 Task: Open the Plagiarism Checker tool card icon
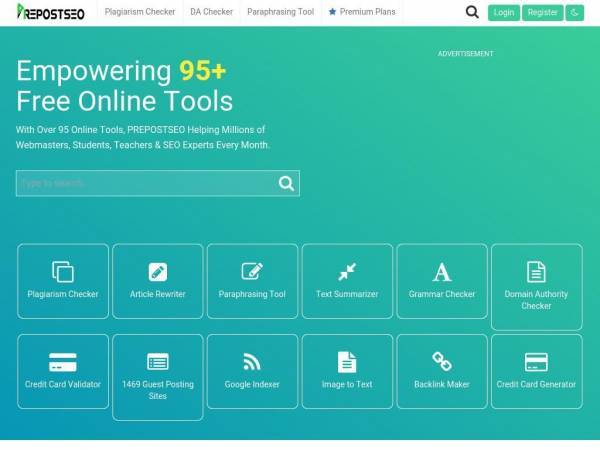click(63, 272)
